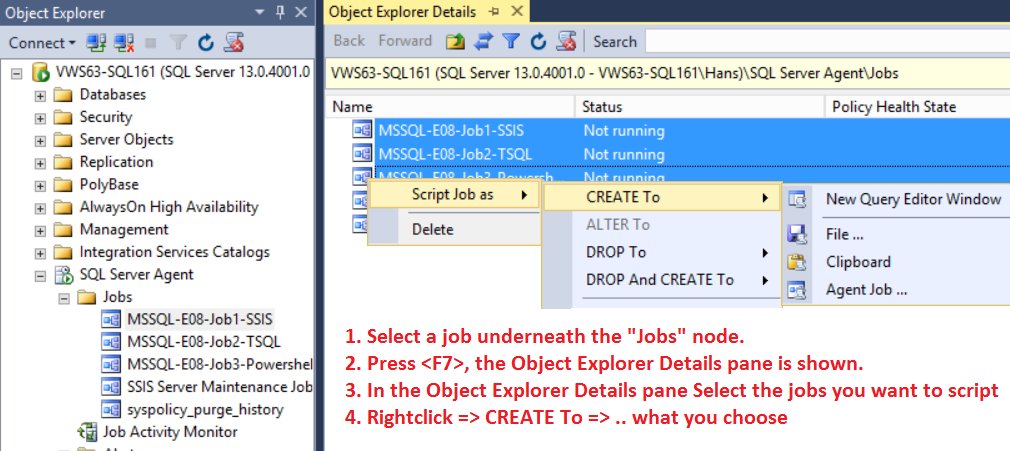Click Forward in Details toolbar
Viewport: 1010px width, 451px height.
(x=405, y=41)
